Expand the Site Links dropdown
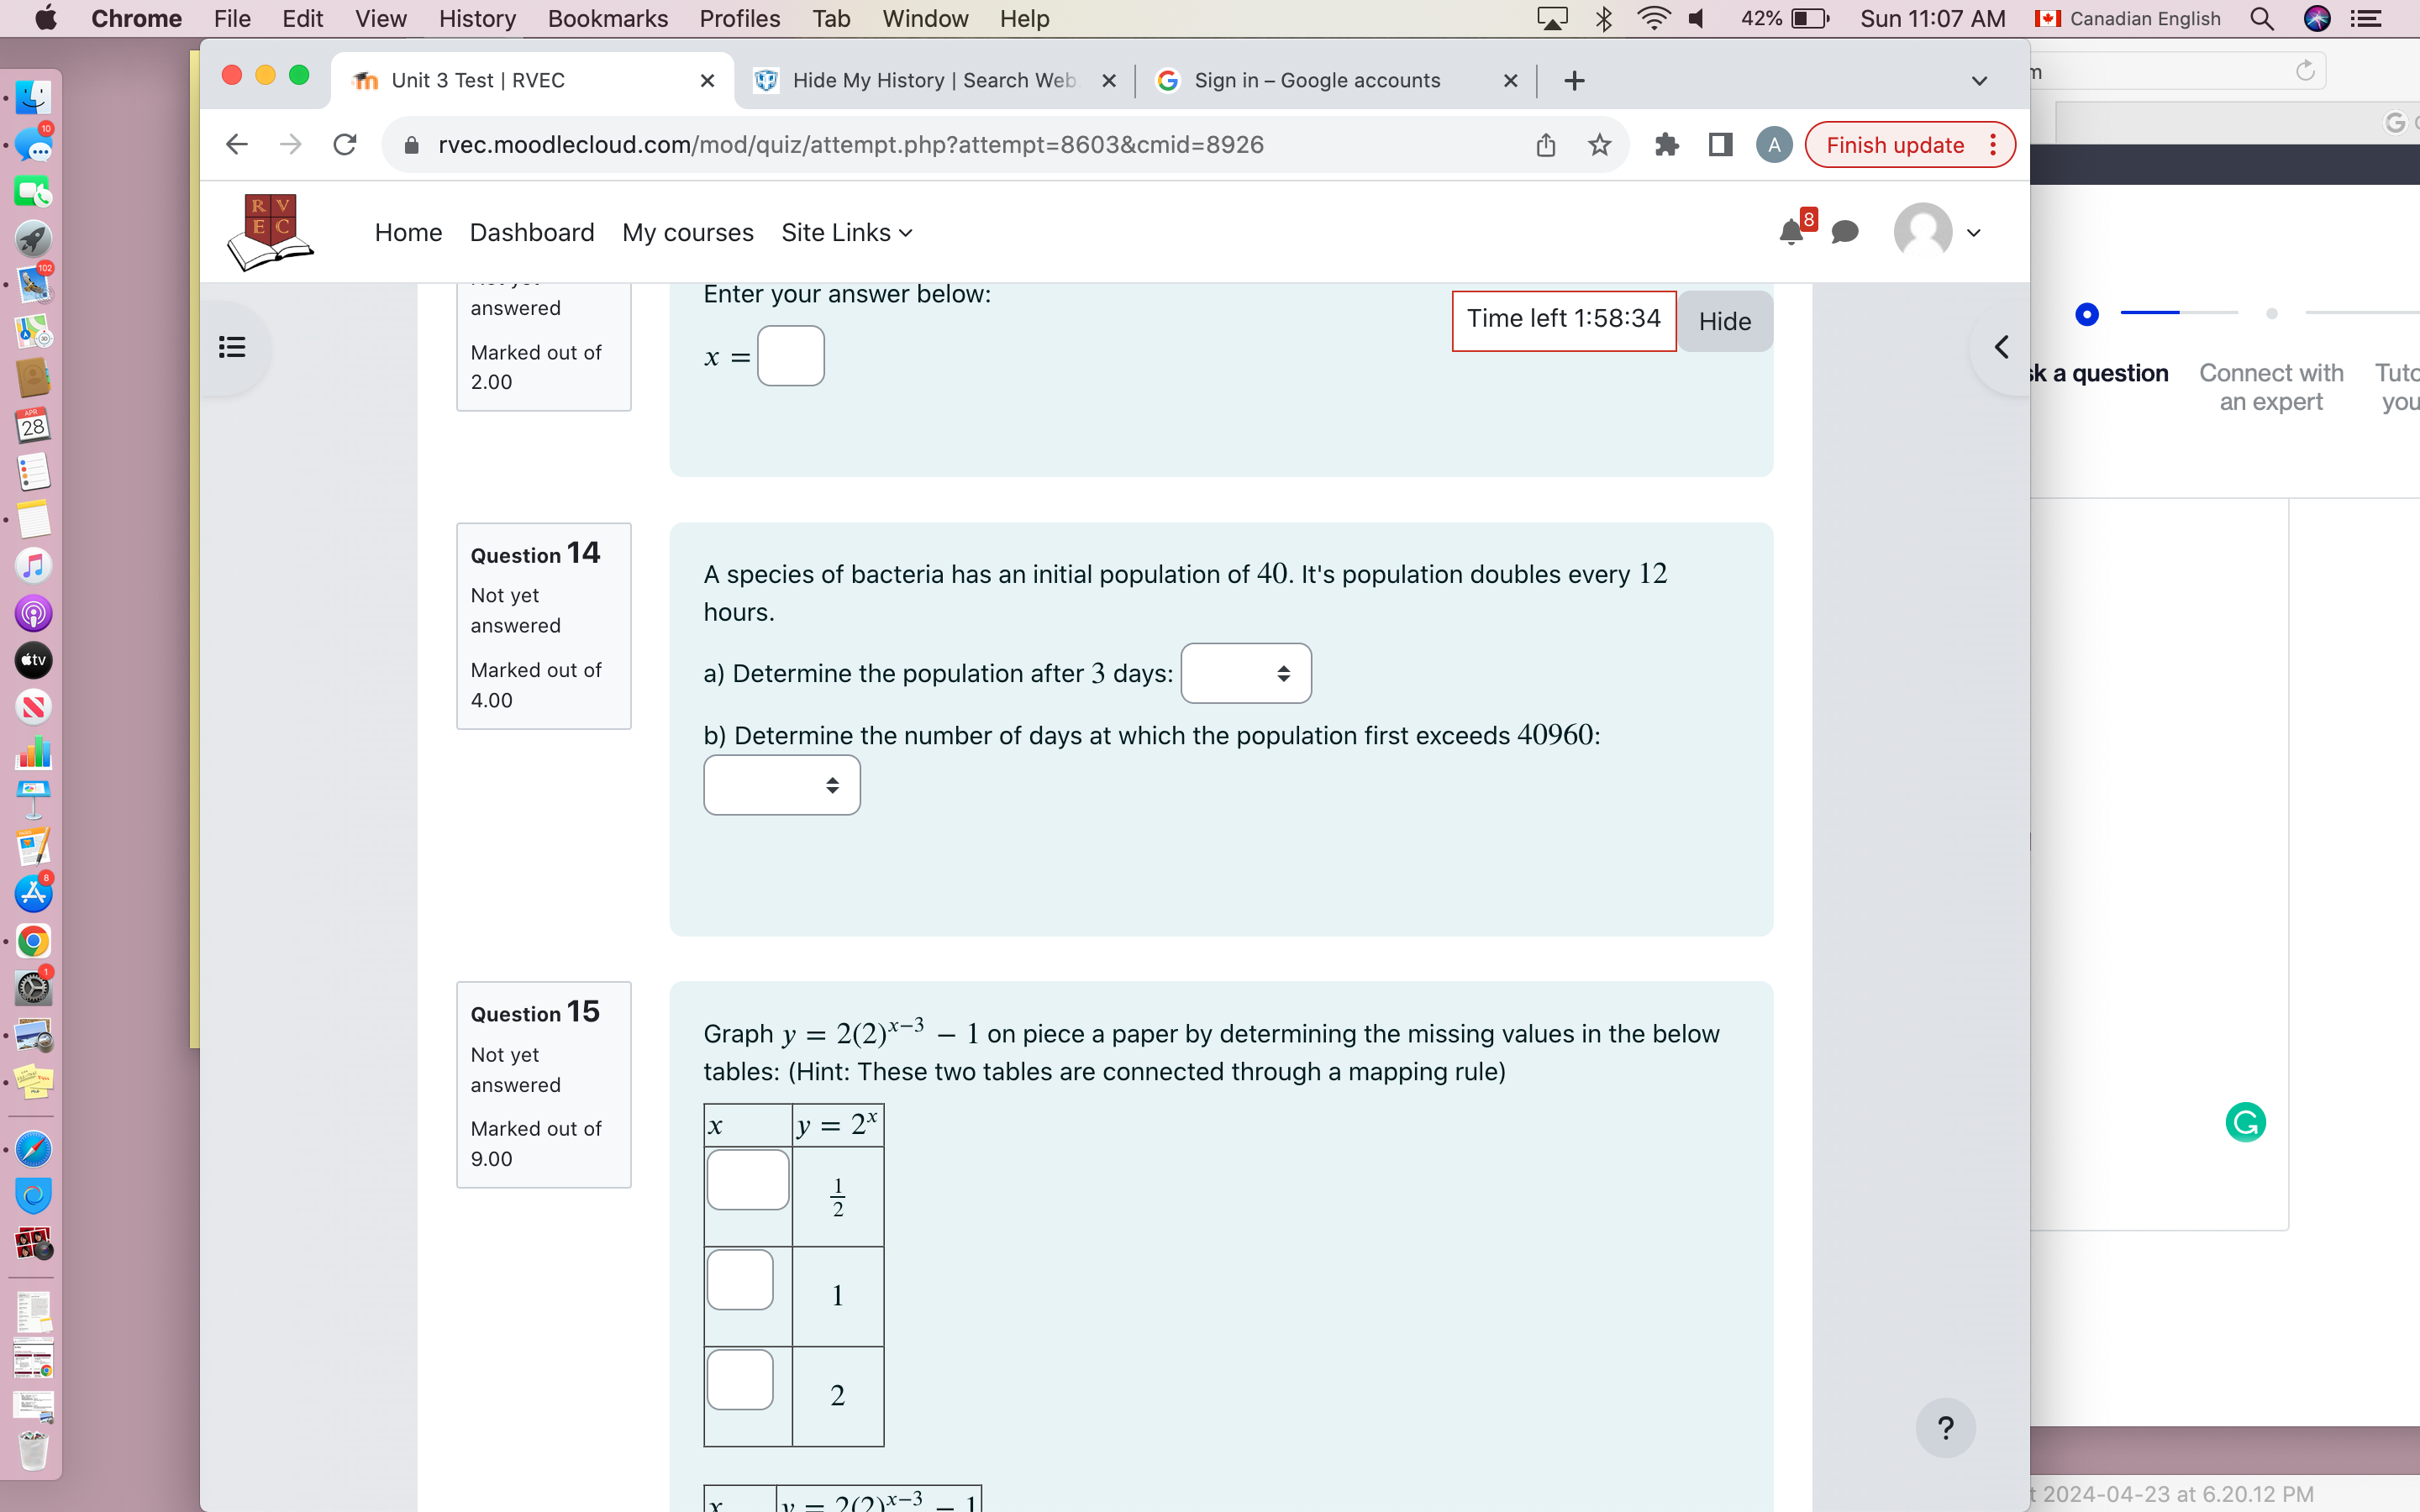 845,232
